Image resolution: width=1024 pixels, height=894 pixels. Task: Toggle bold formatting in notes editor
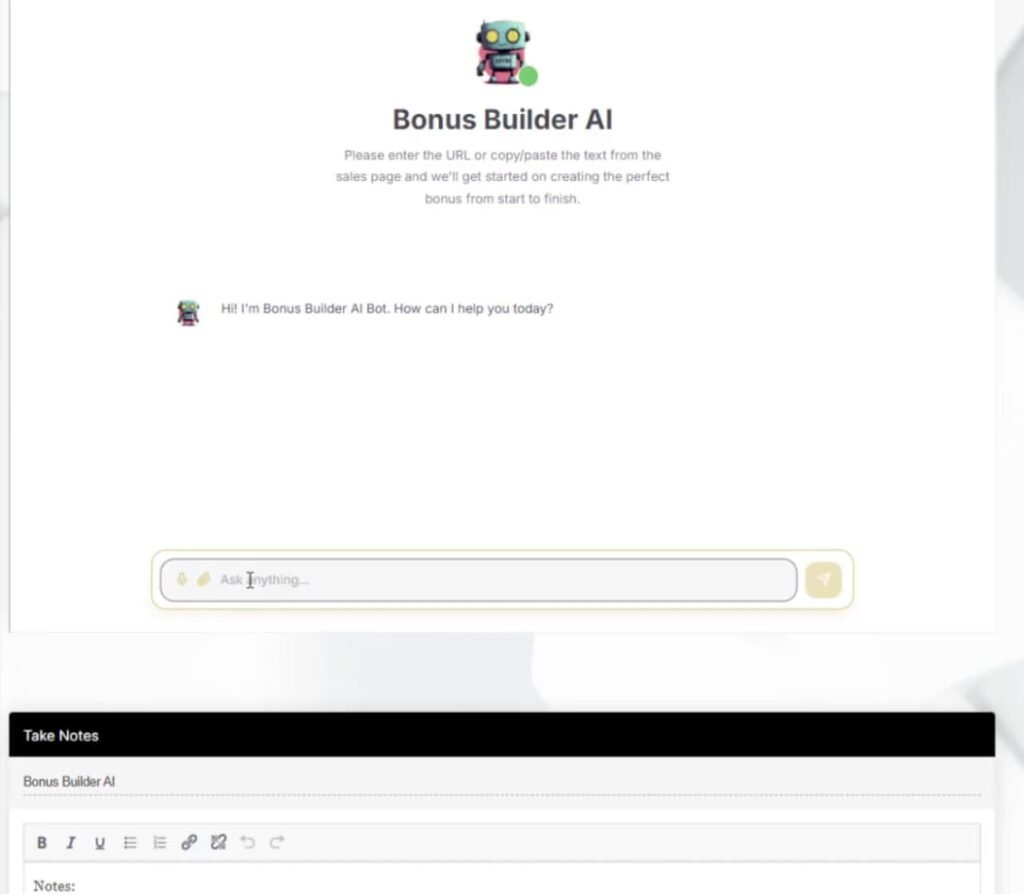(x=42, y=843)
